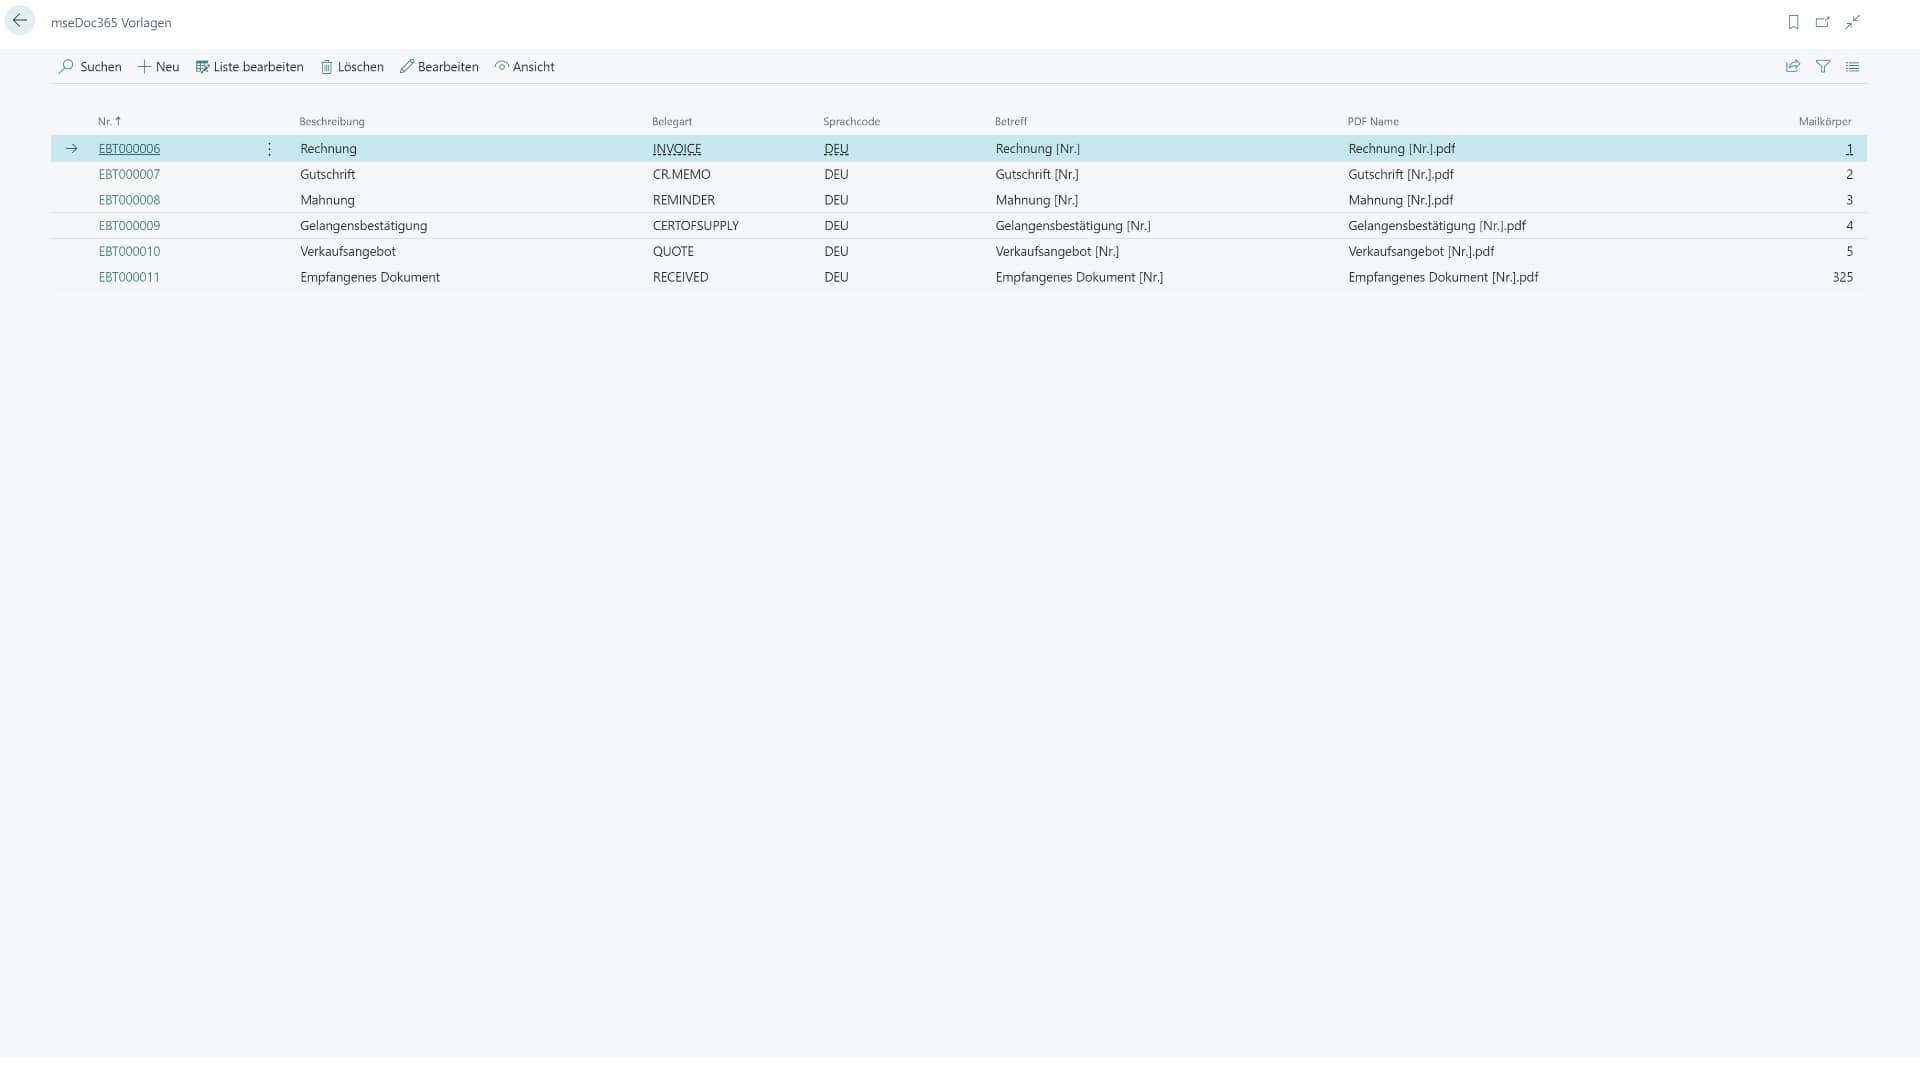Click the collapse page arrows icon
The height and width of the screenshot is (1080, 1920).
(x=1853, y=22)
